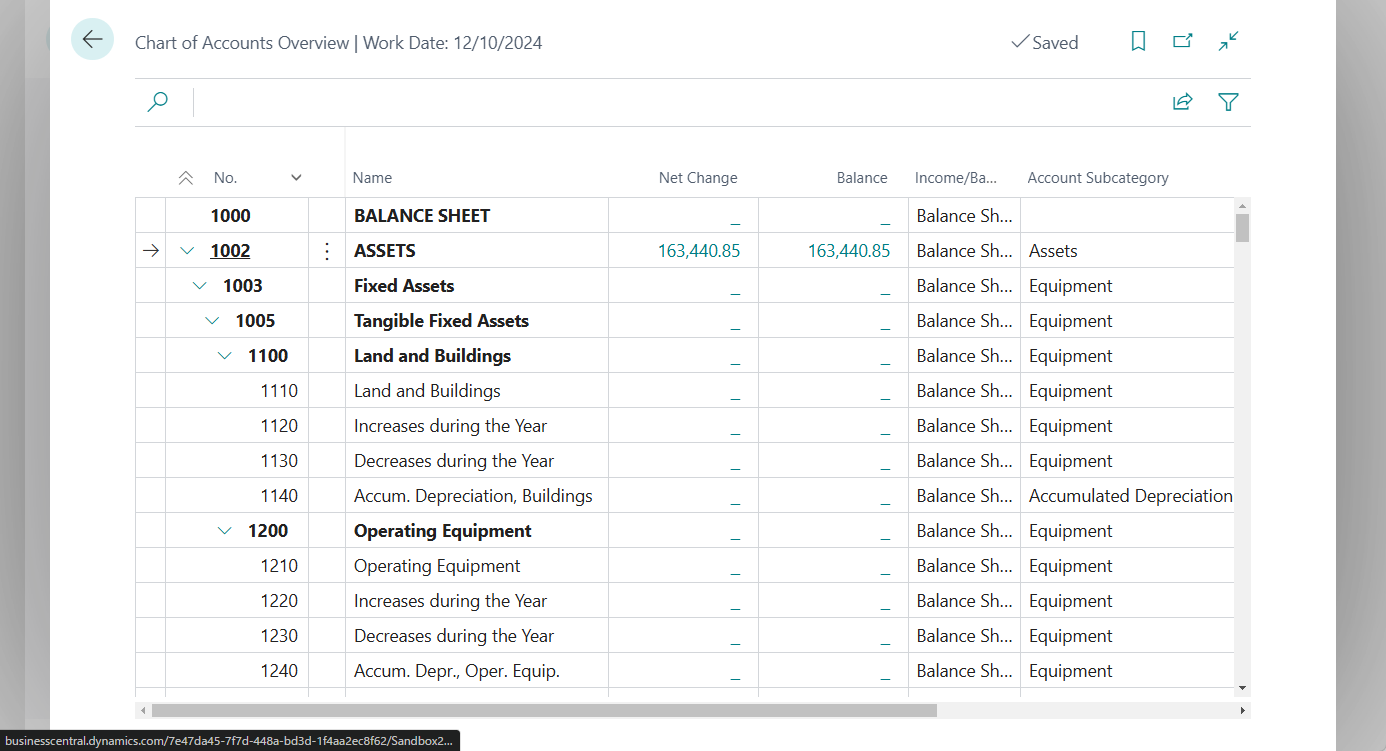Bookmark this page with the bookmark icon
The height and width of the screenshot is (751, 1386).
click(x=1138, y=41)
